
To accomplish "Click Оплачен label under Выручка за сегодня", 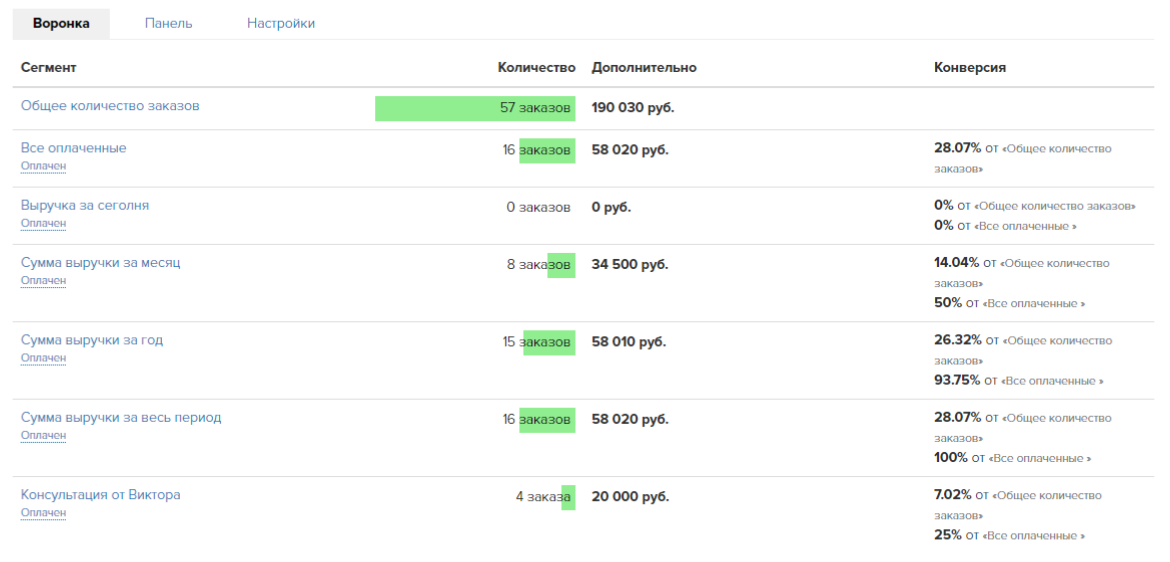I will [43, 223].
